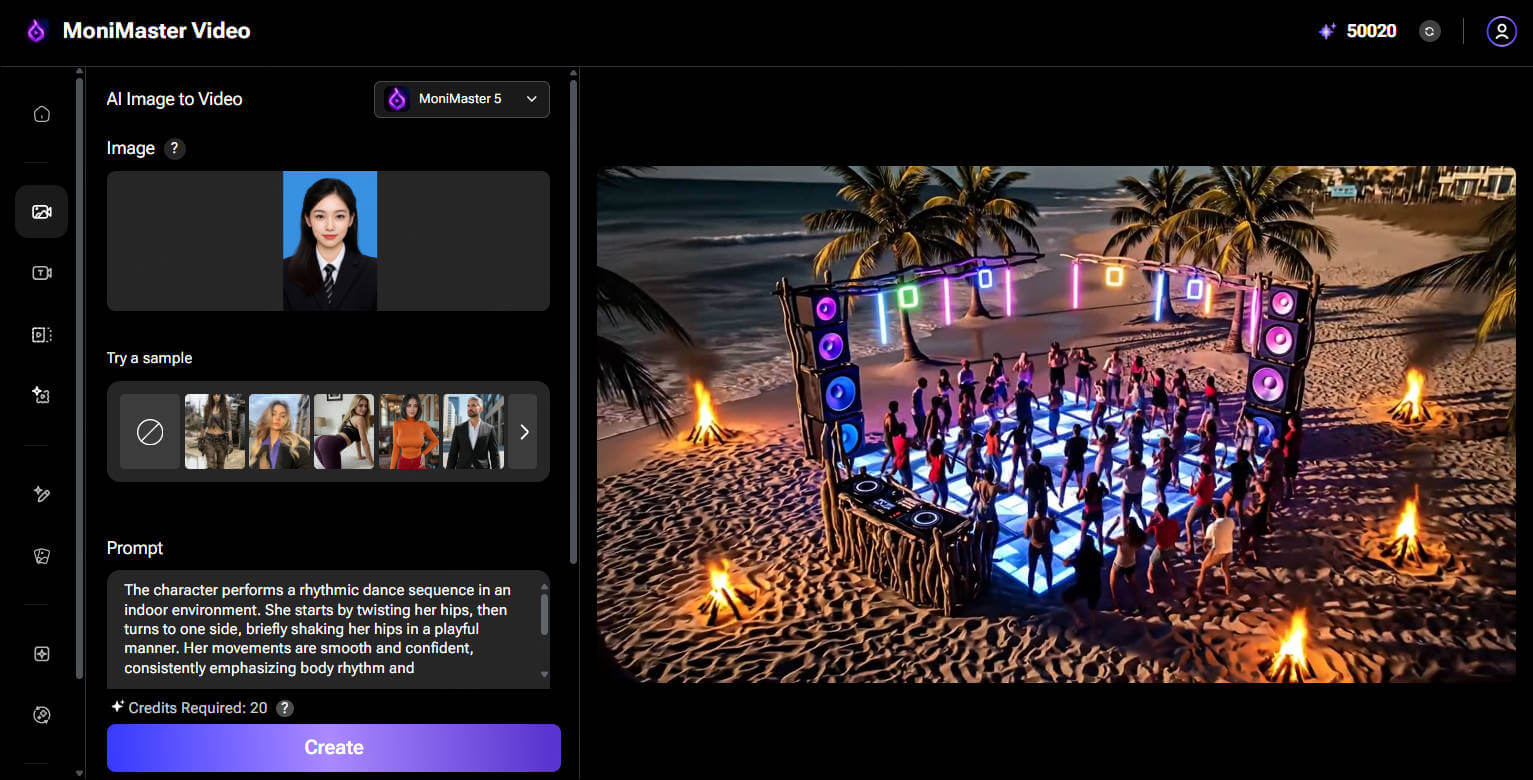Click the help icon beside Credits Required
Viewport: 1533px width, 780px height.
[x=285, y=708]
